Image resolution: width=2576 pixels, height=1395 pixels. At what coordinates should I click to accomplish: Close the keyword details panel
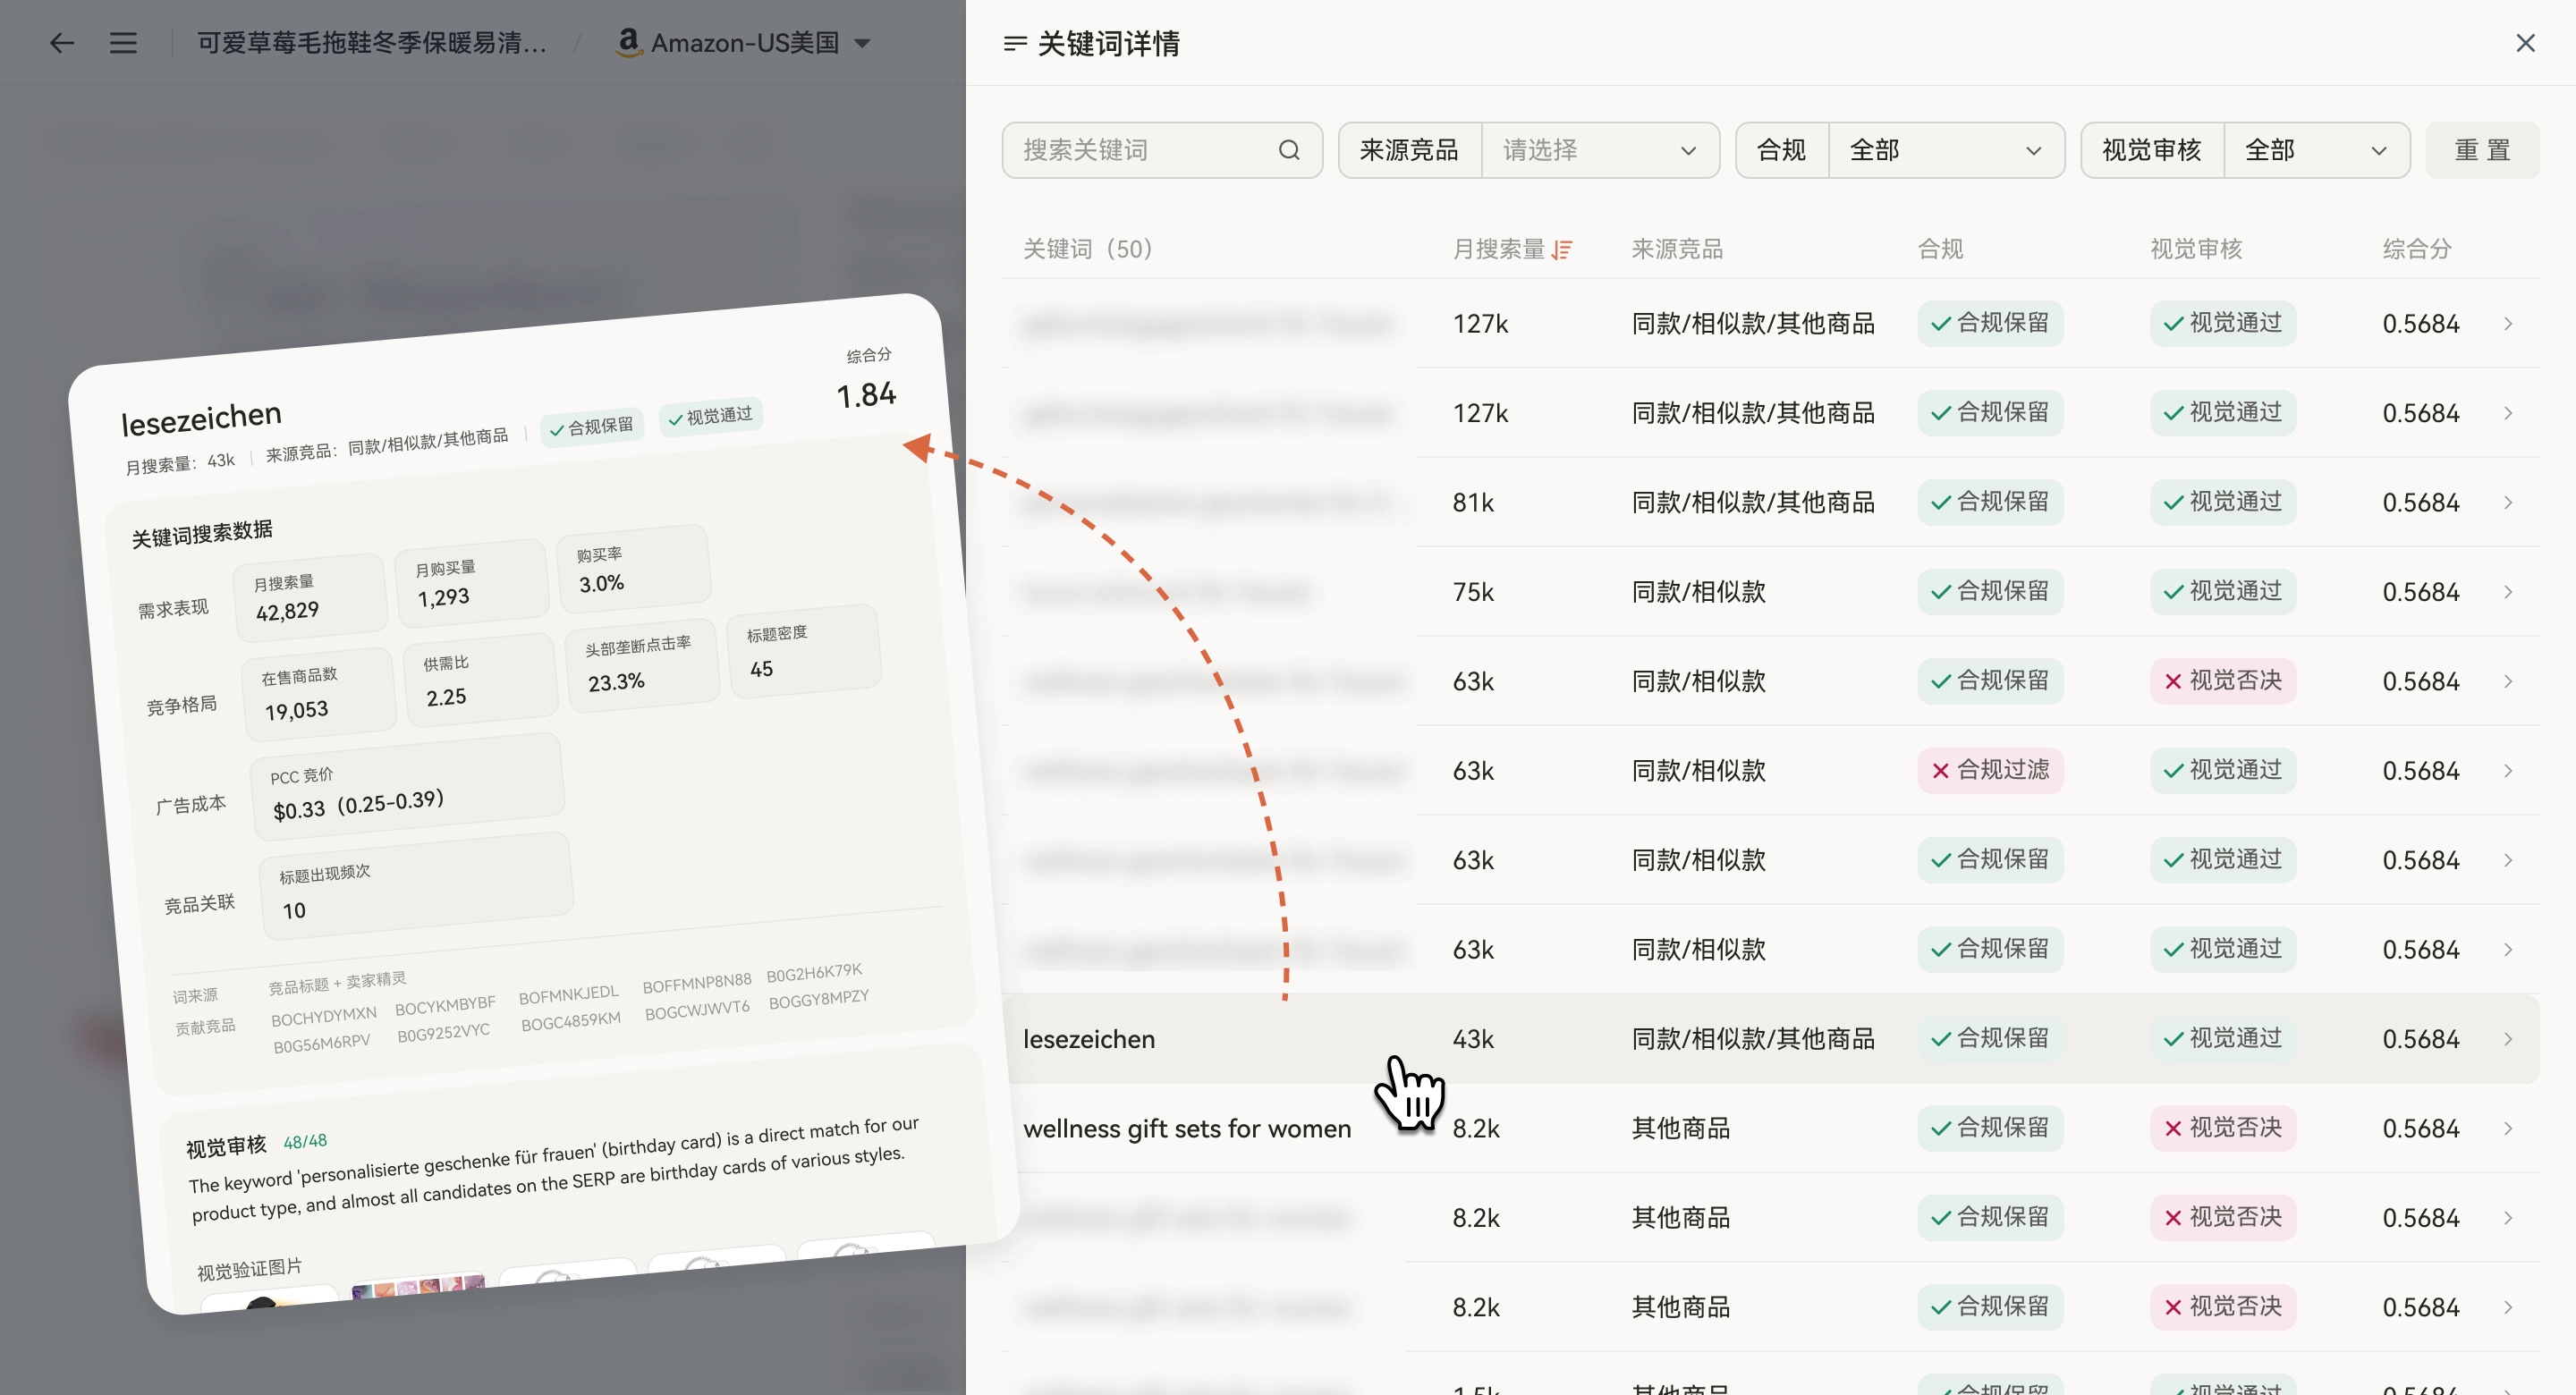click(x=2526, y=43)
